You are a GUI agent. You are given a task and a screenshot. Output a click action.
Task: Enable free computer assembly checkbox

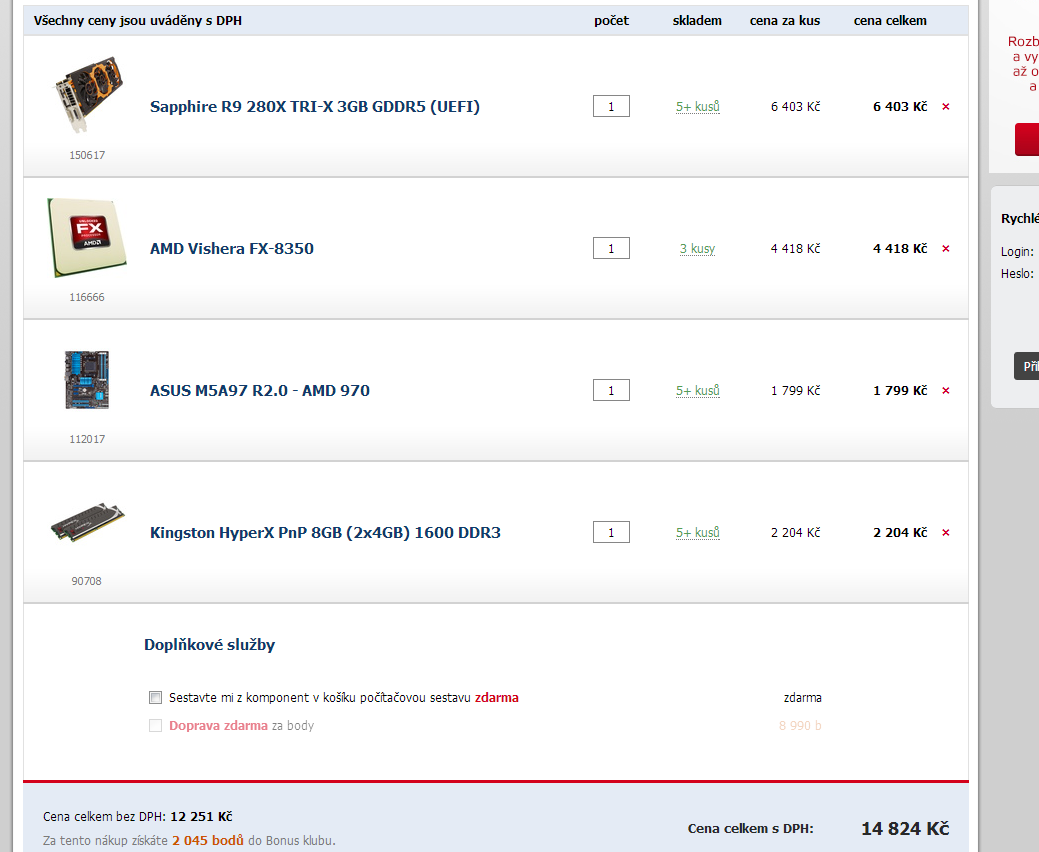[x=155, y=698]
